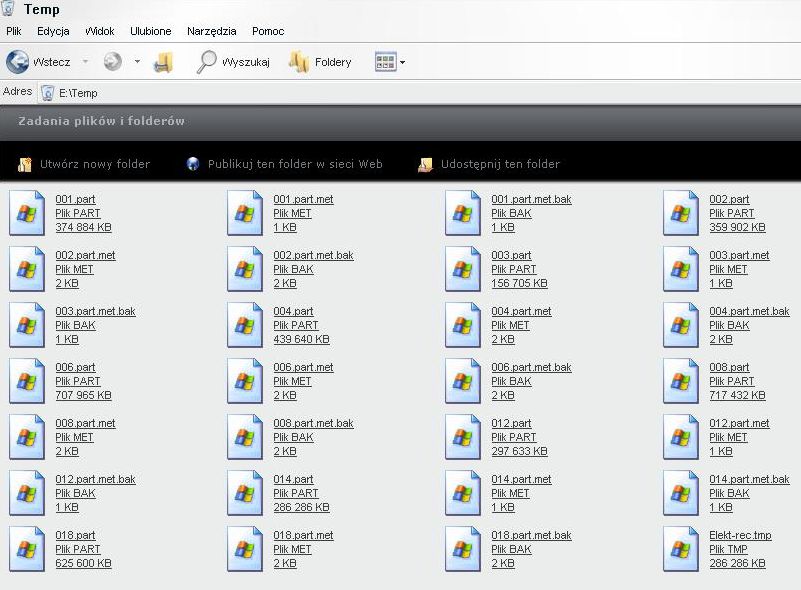The height and width of the screenshot is (590, 801).
Task: Open the views mode dropdown arrow
Action: [402, 63]
